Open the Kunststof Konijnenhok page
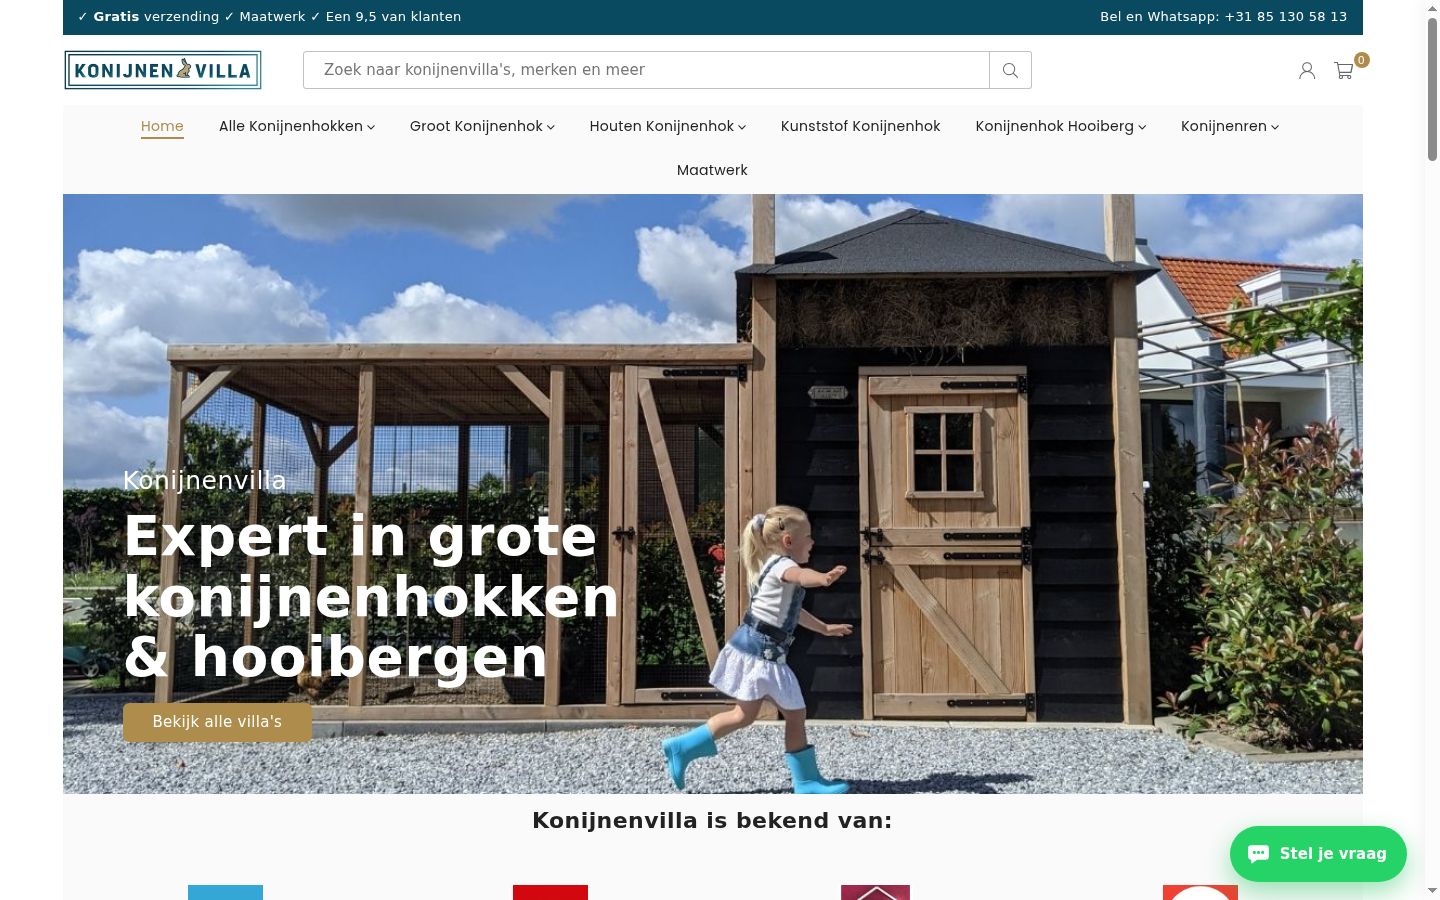The width and height of the screenshot is (1440, 900). [860, 126]
